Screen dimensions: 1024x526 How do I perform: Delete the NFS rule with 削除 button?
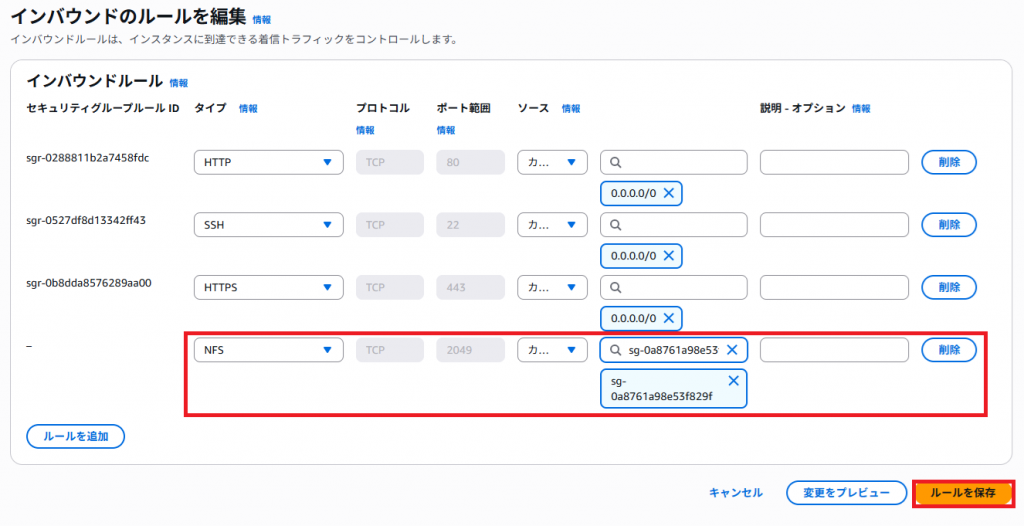tap(948, 350)
